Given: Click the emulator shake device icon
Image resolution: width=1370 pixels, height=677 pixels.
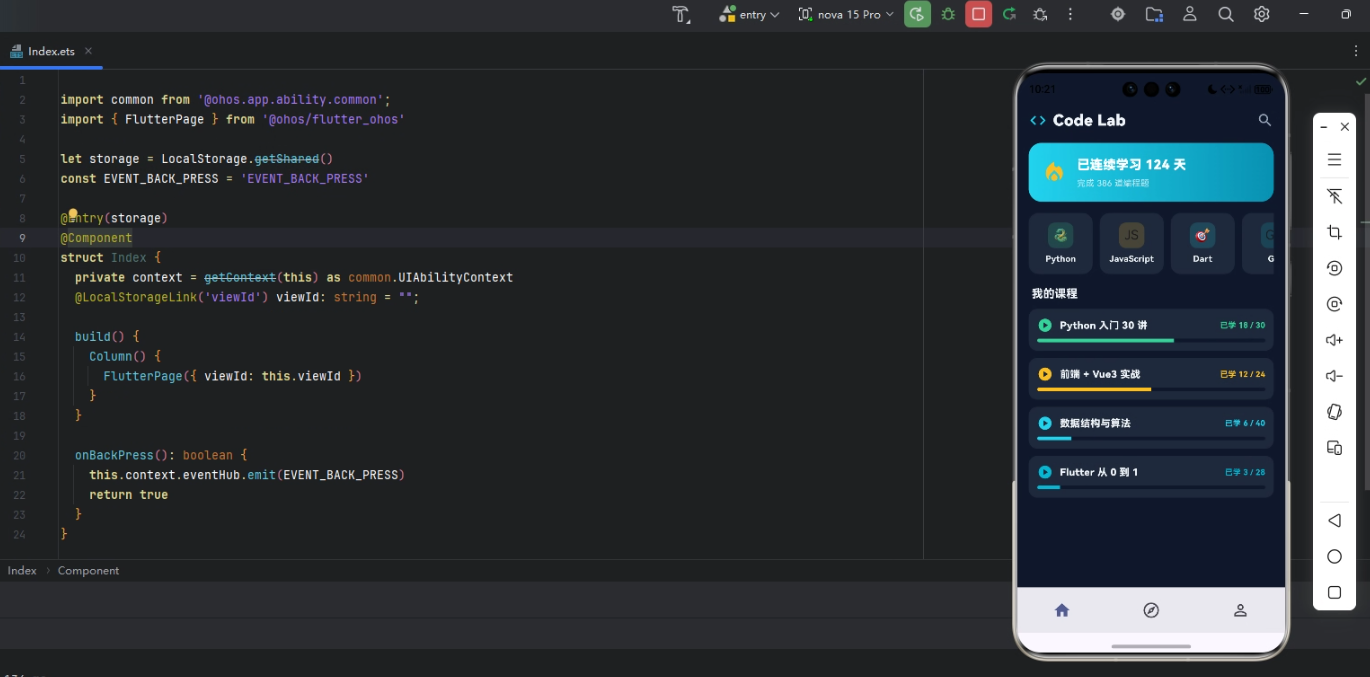Looking at the screenshot, I should coord(1334,412).
